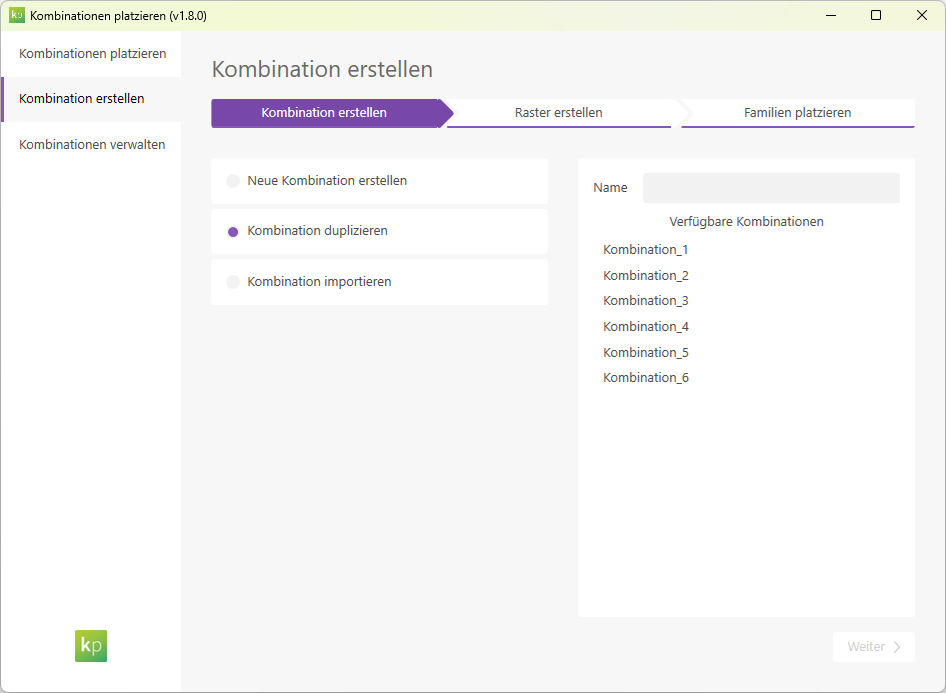This screenshot has height=693, width=946.
Task: Select Kombination_2 from the list
Action: tap(645, 274)
